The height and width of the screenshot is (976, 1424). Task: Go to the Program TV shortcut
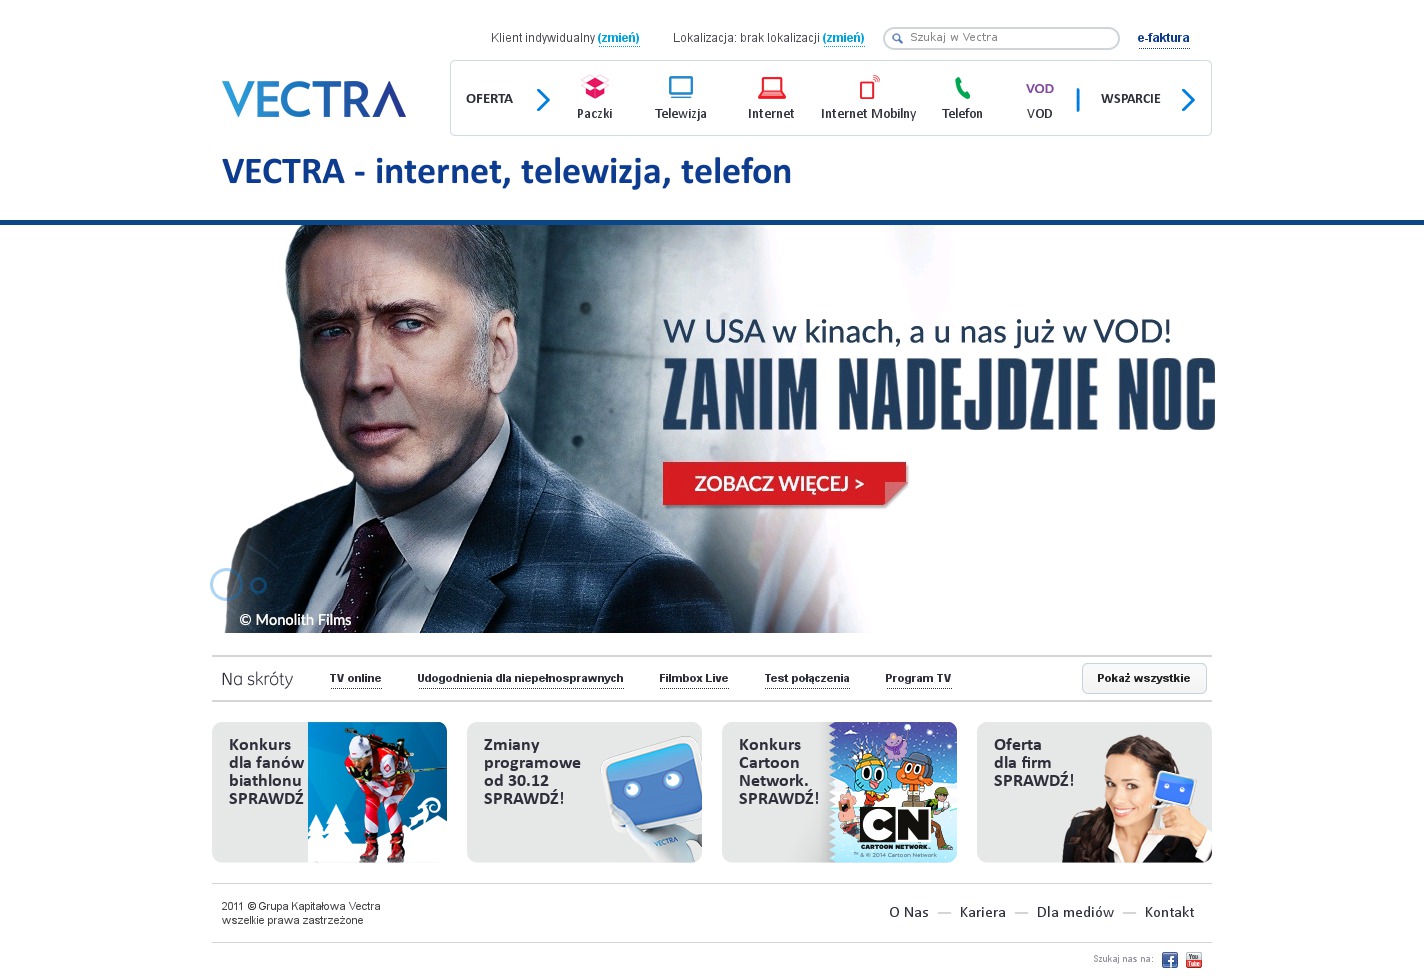point(918,678)
